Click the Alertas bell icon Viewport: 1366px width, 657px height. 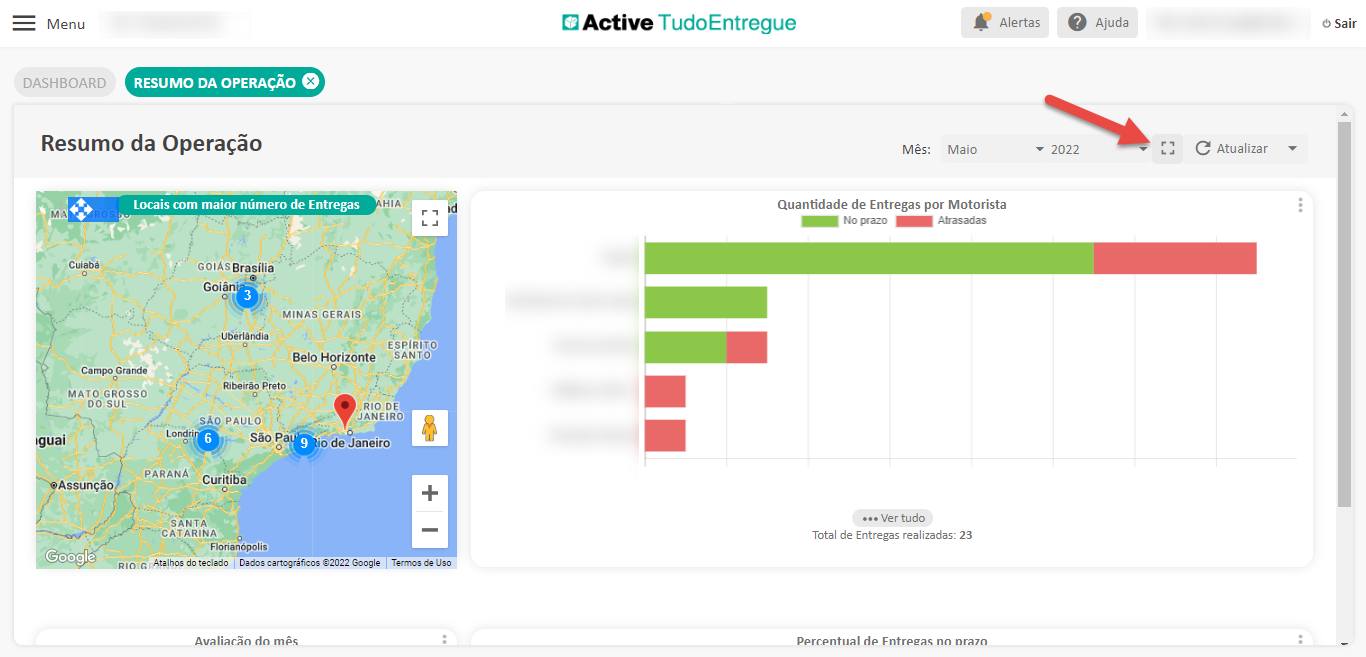tap(982, 22)
